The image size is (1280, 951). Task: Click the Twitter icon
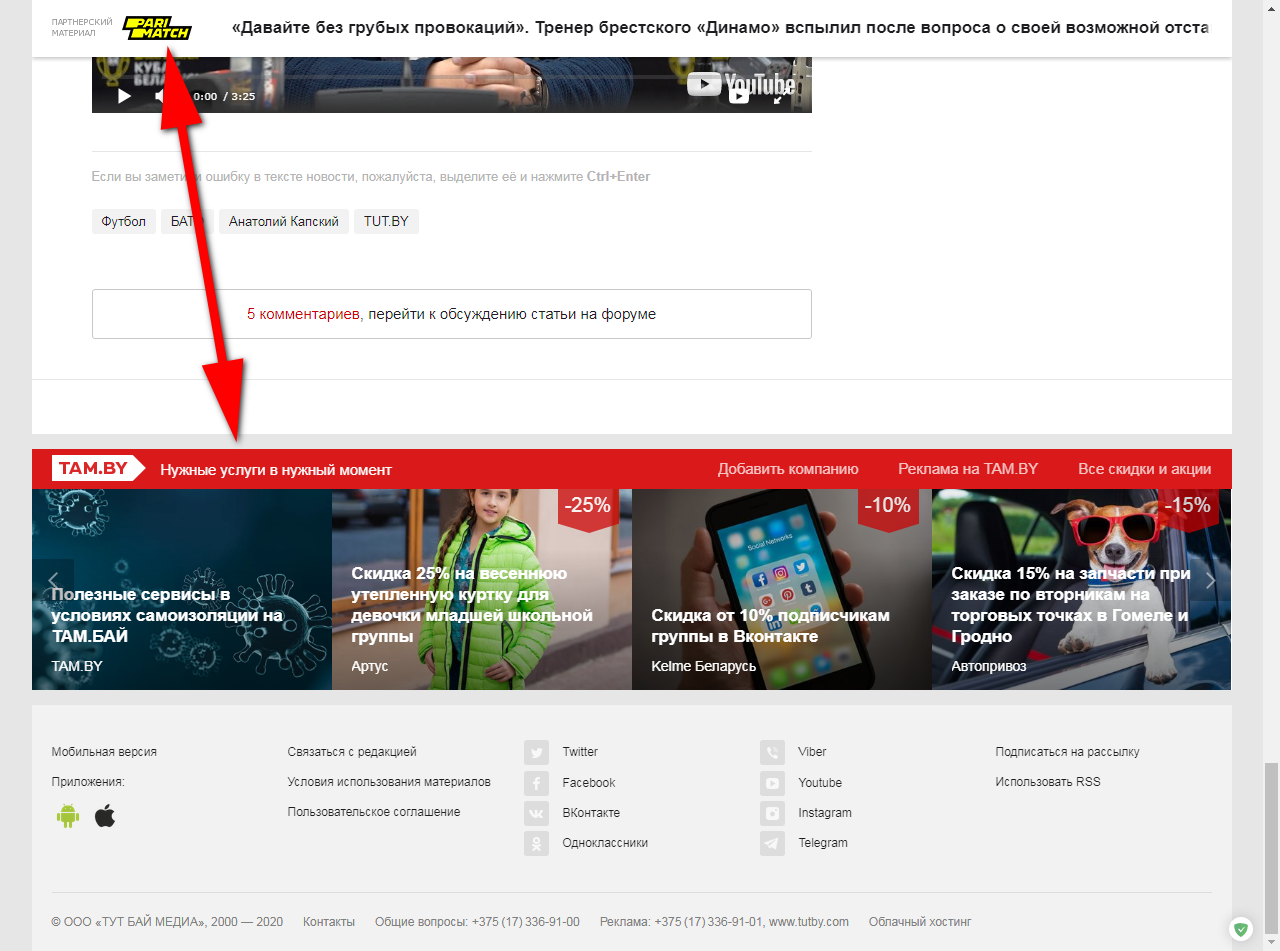pyautogui.click(x=537, y=753)
